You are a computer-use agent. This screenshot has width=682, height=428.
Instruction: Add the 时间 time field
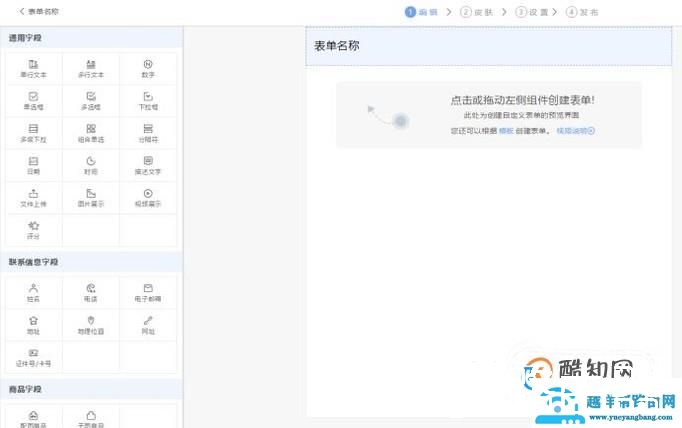[x=90, y=165]
